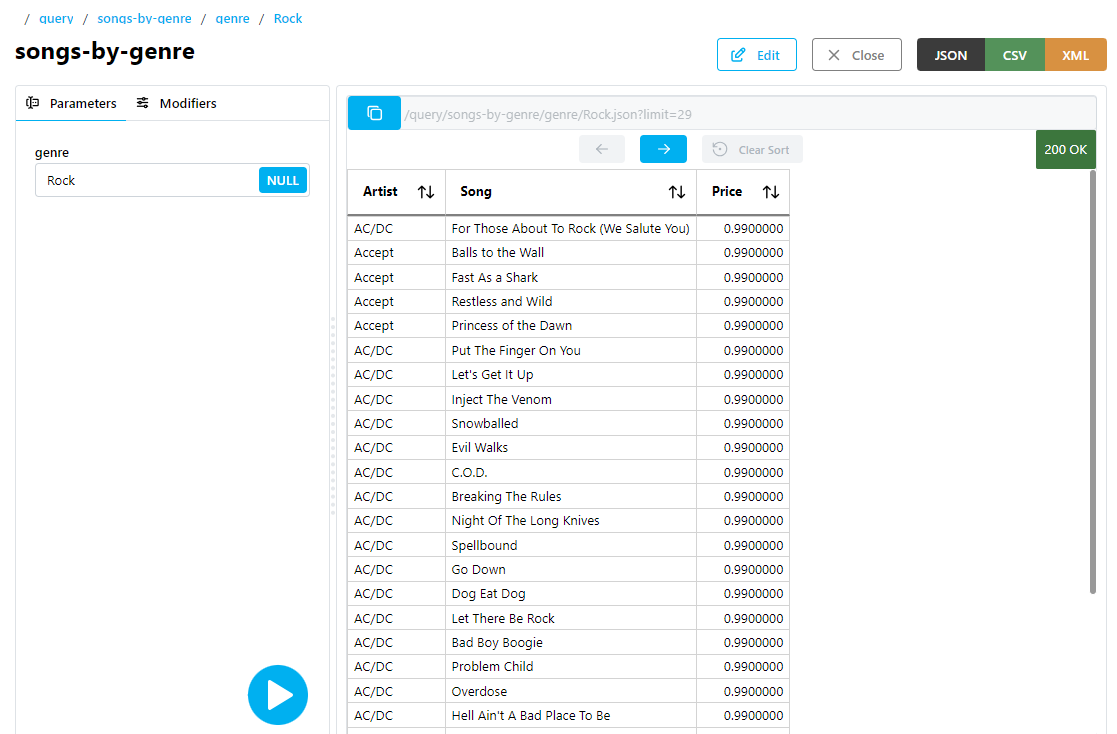
Task: Select the 'Fast As a Shark' cell
Action: (x=571, y=277)
